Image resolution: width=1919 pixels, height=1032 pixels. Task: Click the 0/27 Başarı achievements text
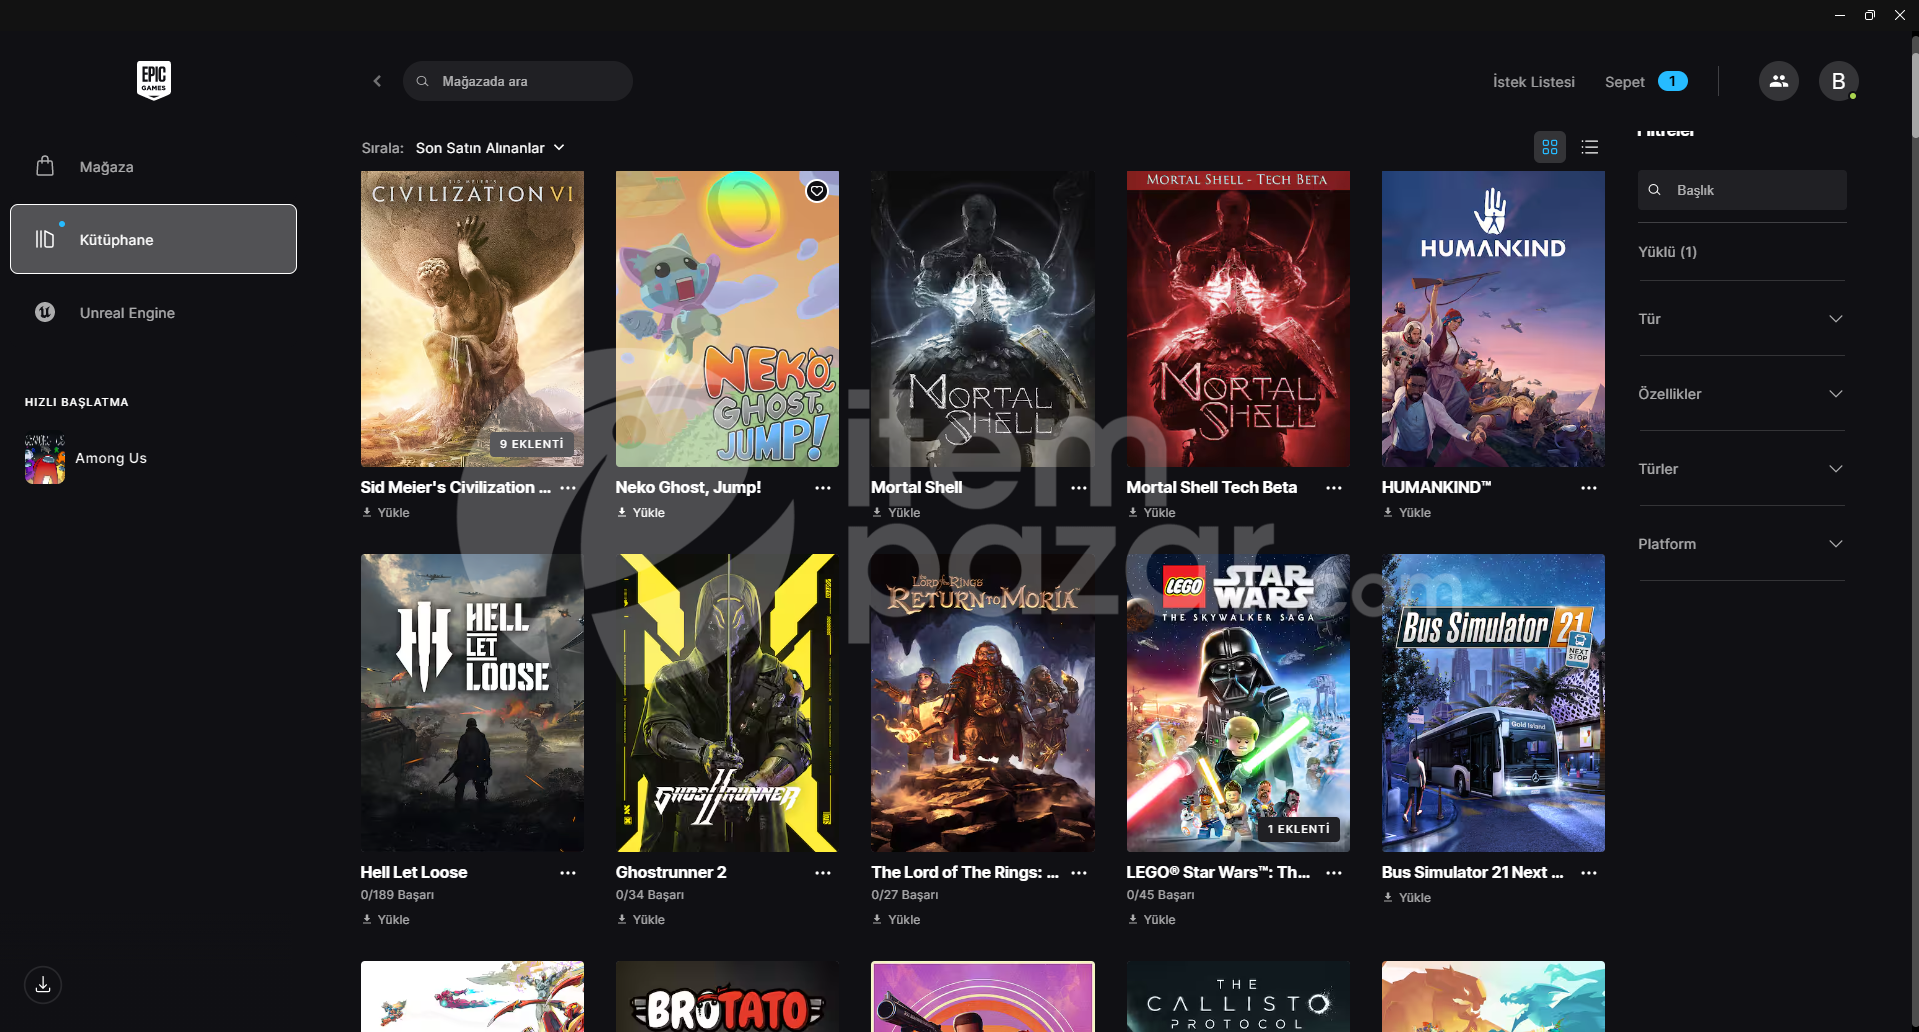(905, 895)
